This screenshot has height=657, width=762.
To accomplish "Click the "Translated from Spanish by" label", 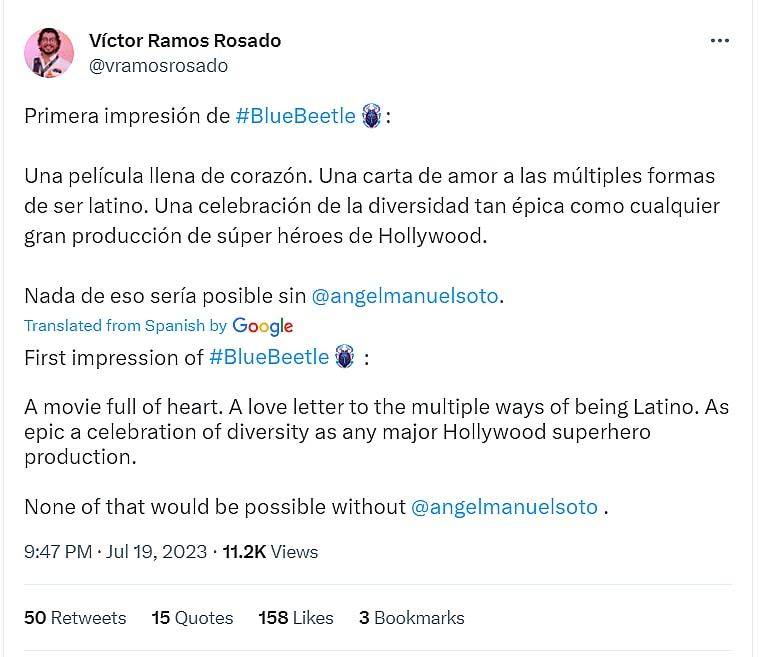I will pyautogui.click(x=126, y=326).
